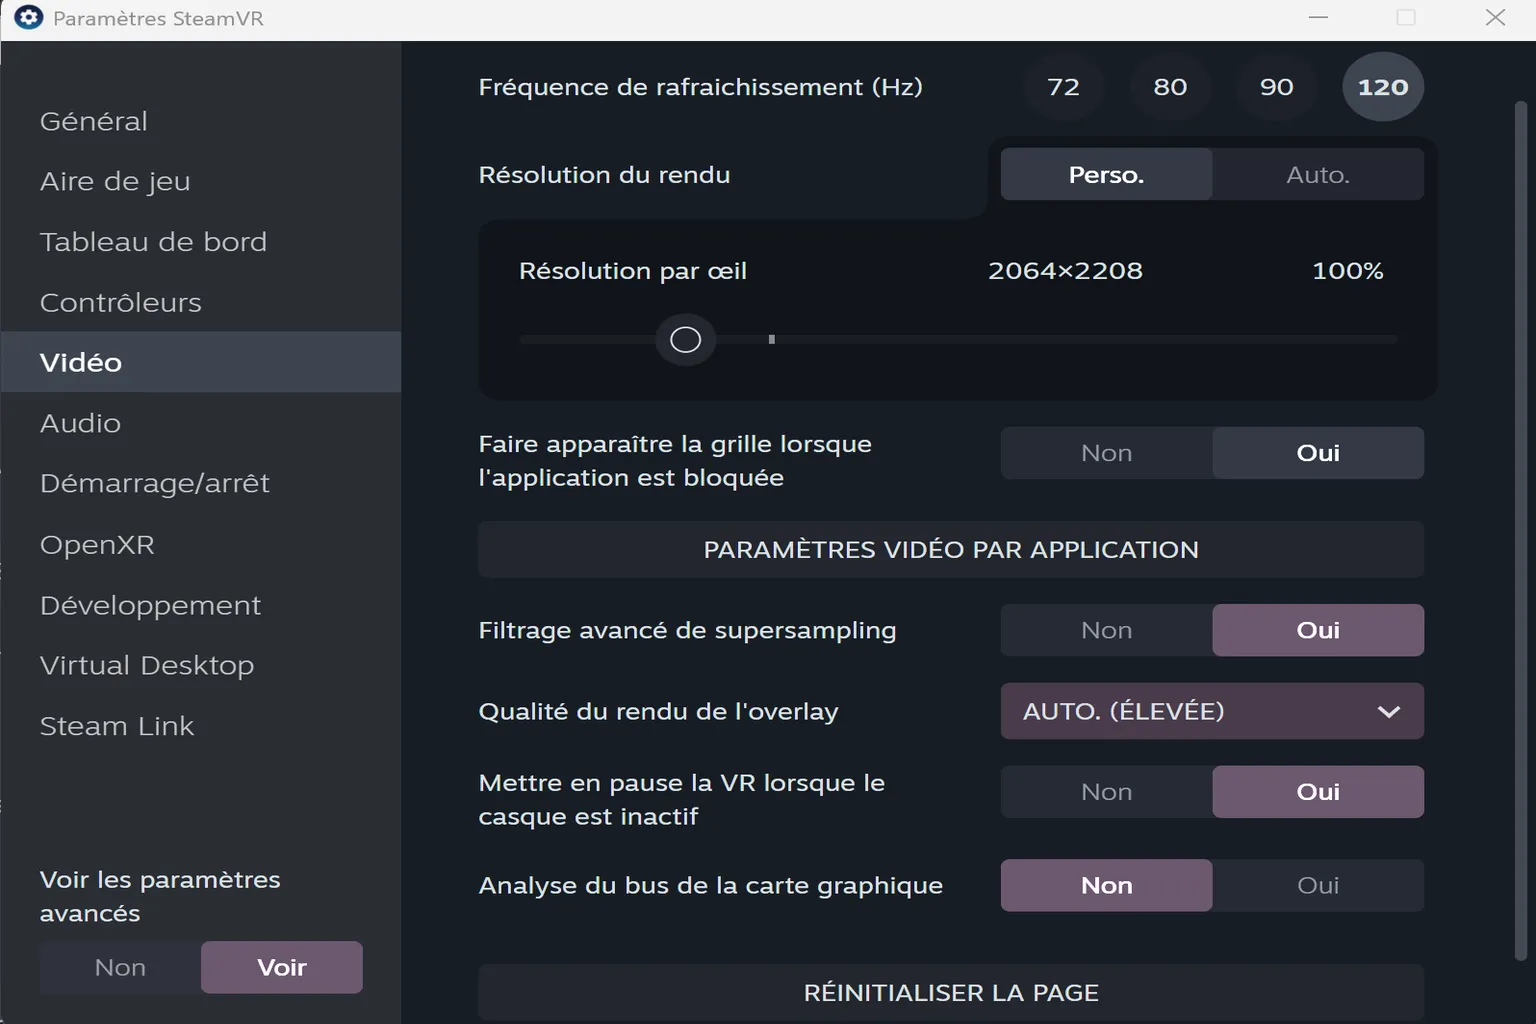This screenshot has width=1536, height=1024.
Task: Open the Développement section
Action: [x=200, y=605]
